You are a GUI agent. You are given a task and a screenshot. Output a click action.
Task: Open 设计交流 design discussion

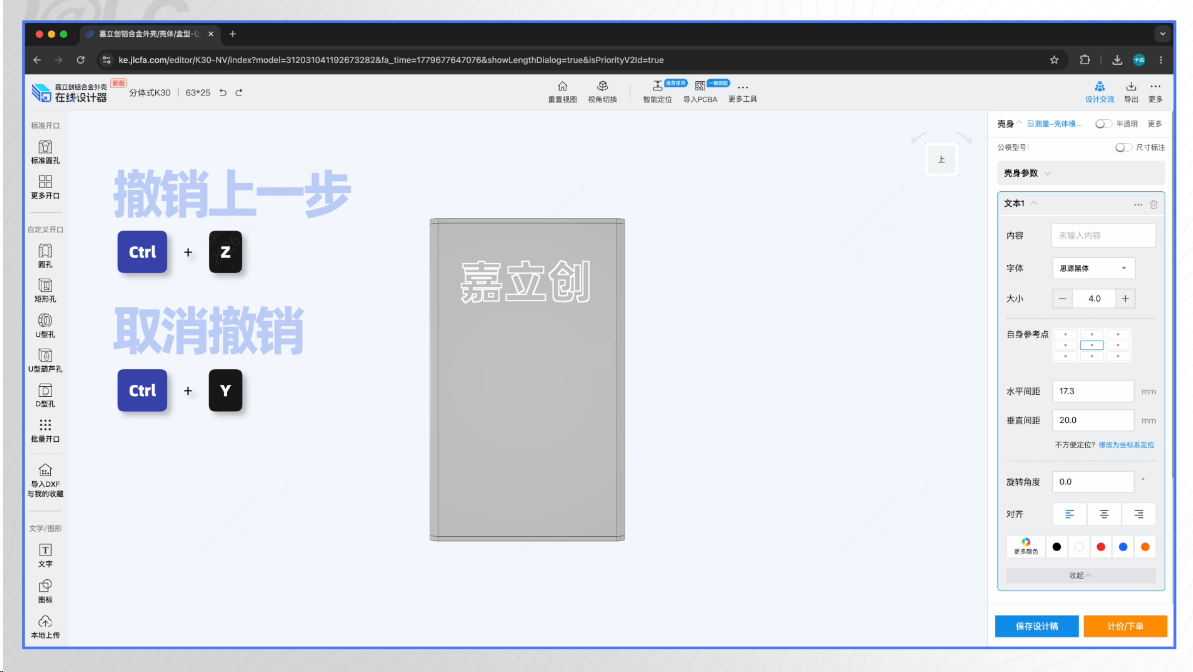tap(1099, 92)
